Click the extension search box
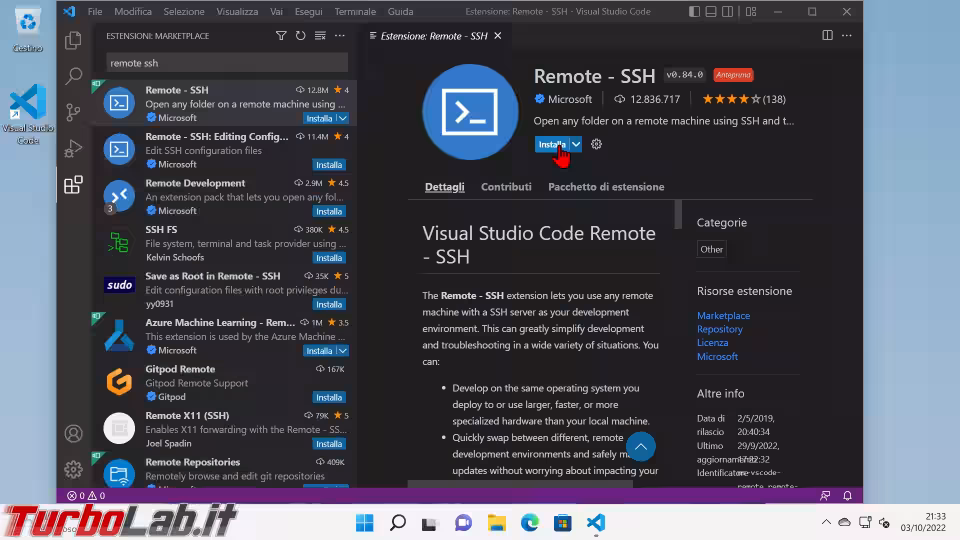The width and height of the screenshot is (960, 540). pyautogui.click(x=227, y=62)
